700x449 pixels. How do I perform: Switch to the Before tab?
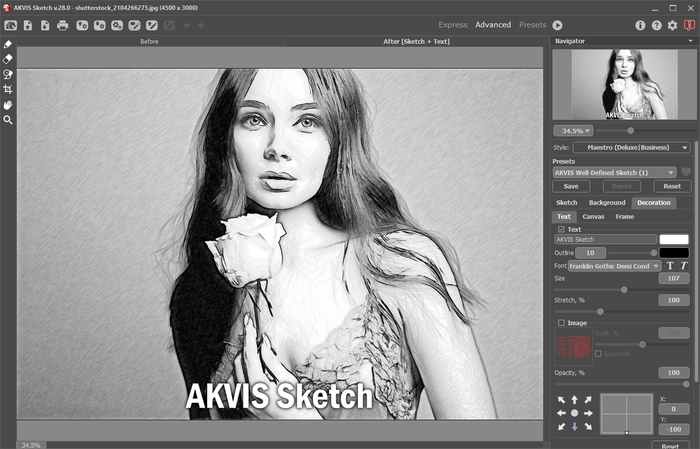149,42
